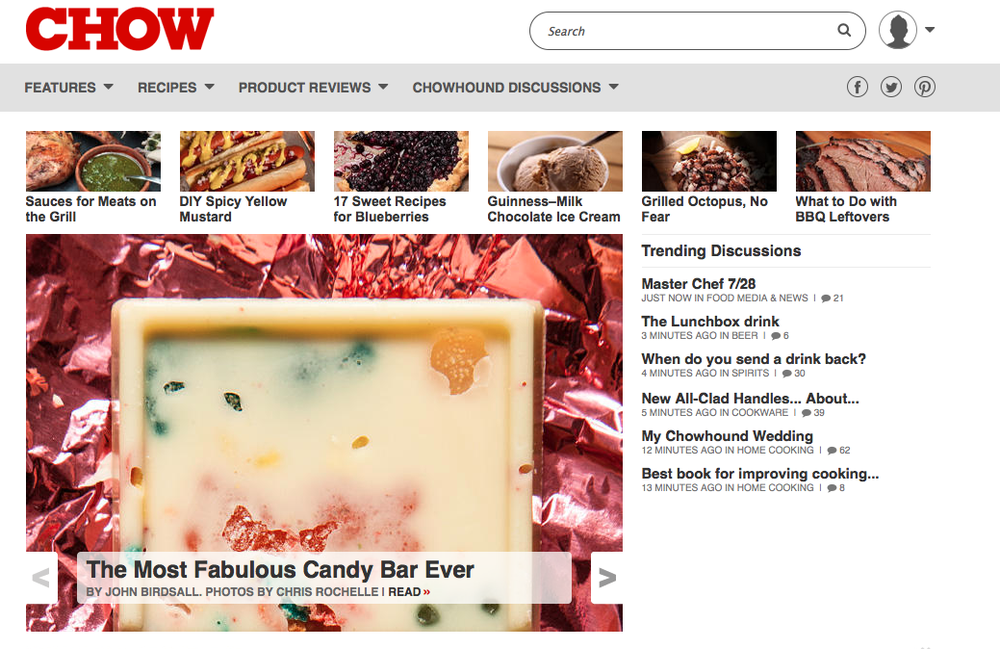Open the Facebook icon in the nav bar
Viewport: 1000px width, 649px height.
pyautogui.click(x=857, y=87)
